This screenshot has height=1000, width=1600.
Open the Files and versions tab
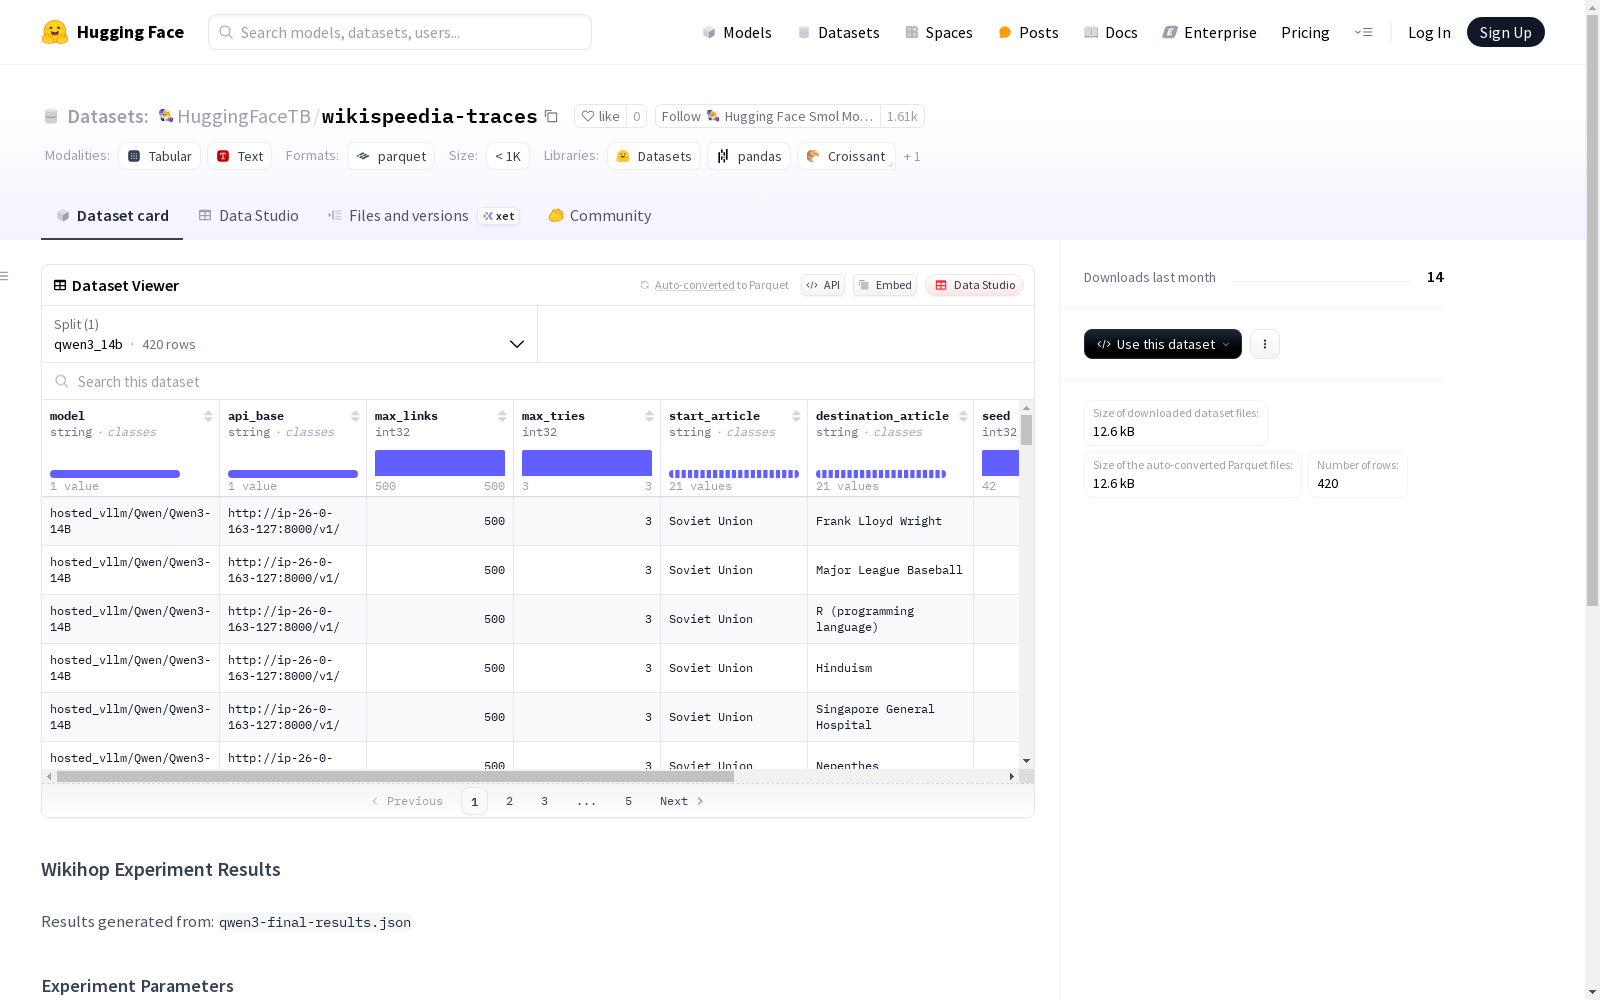(423, 216)
